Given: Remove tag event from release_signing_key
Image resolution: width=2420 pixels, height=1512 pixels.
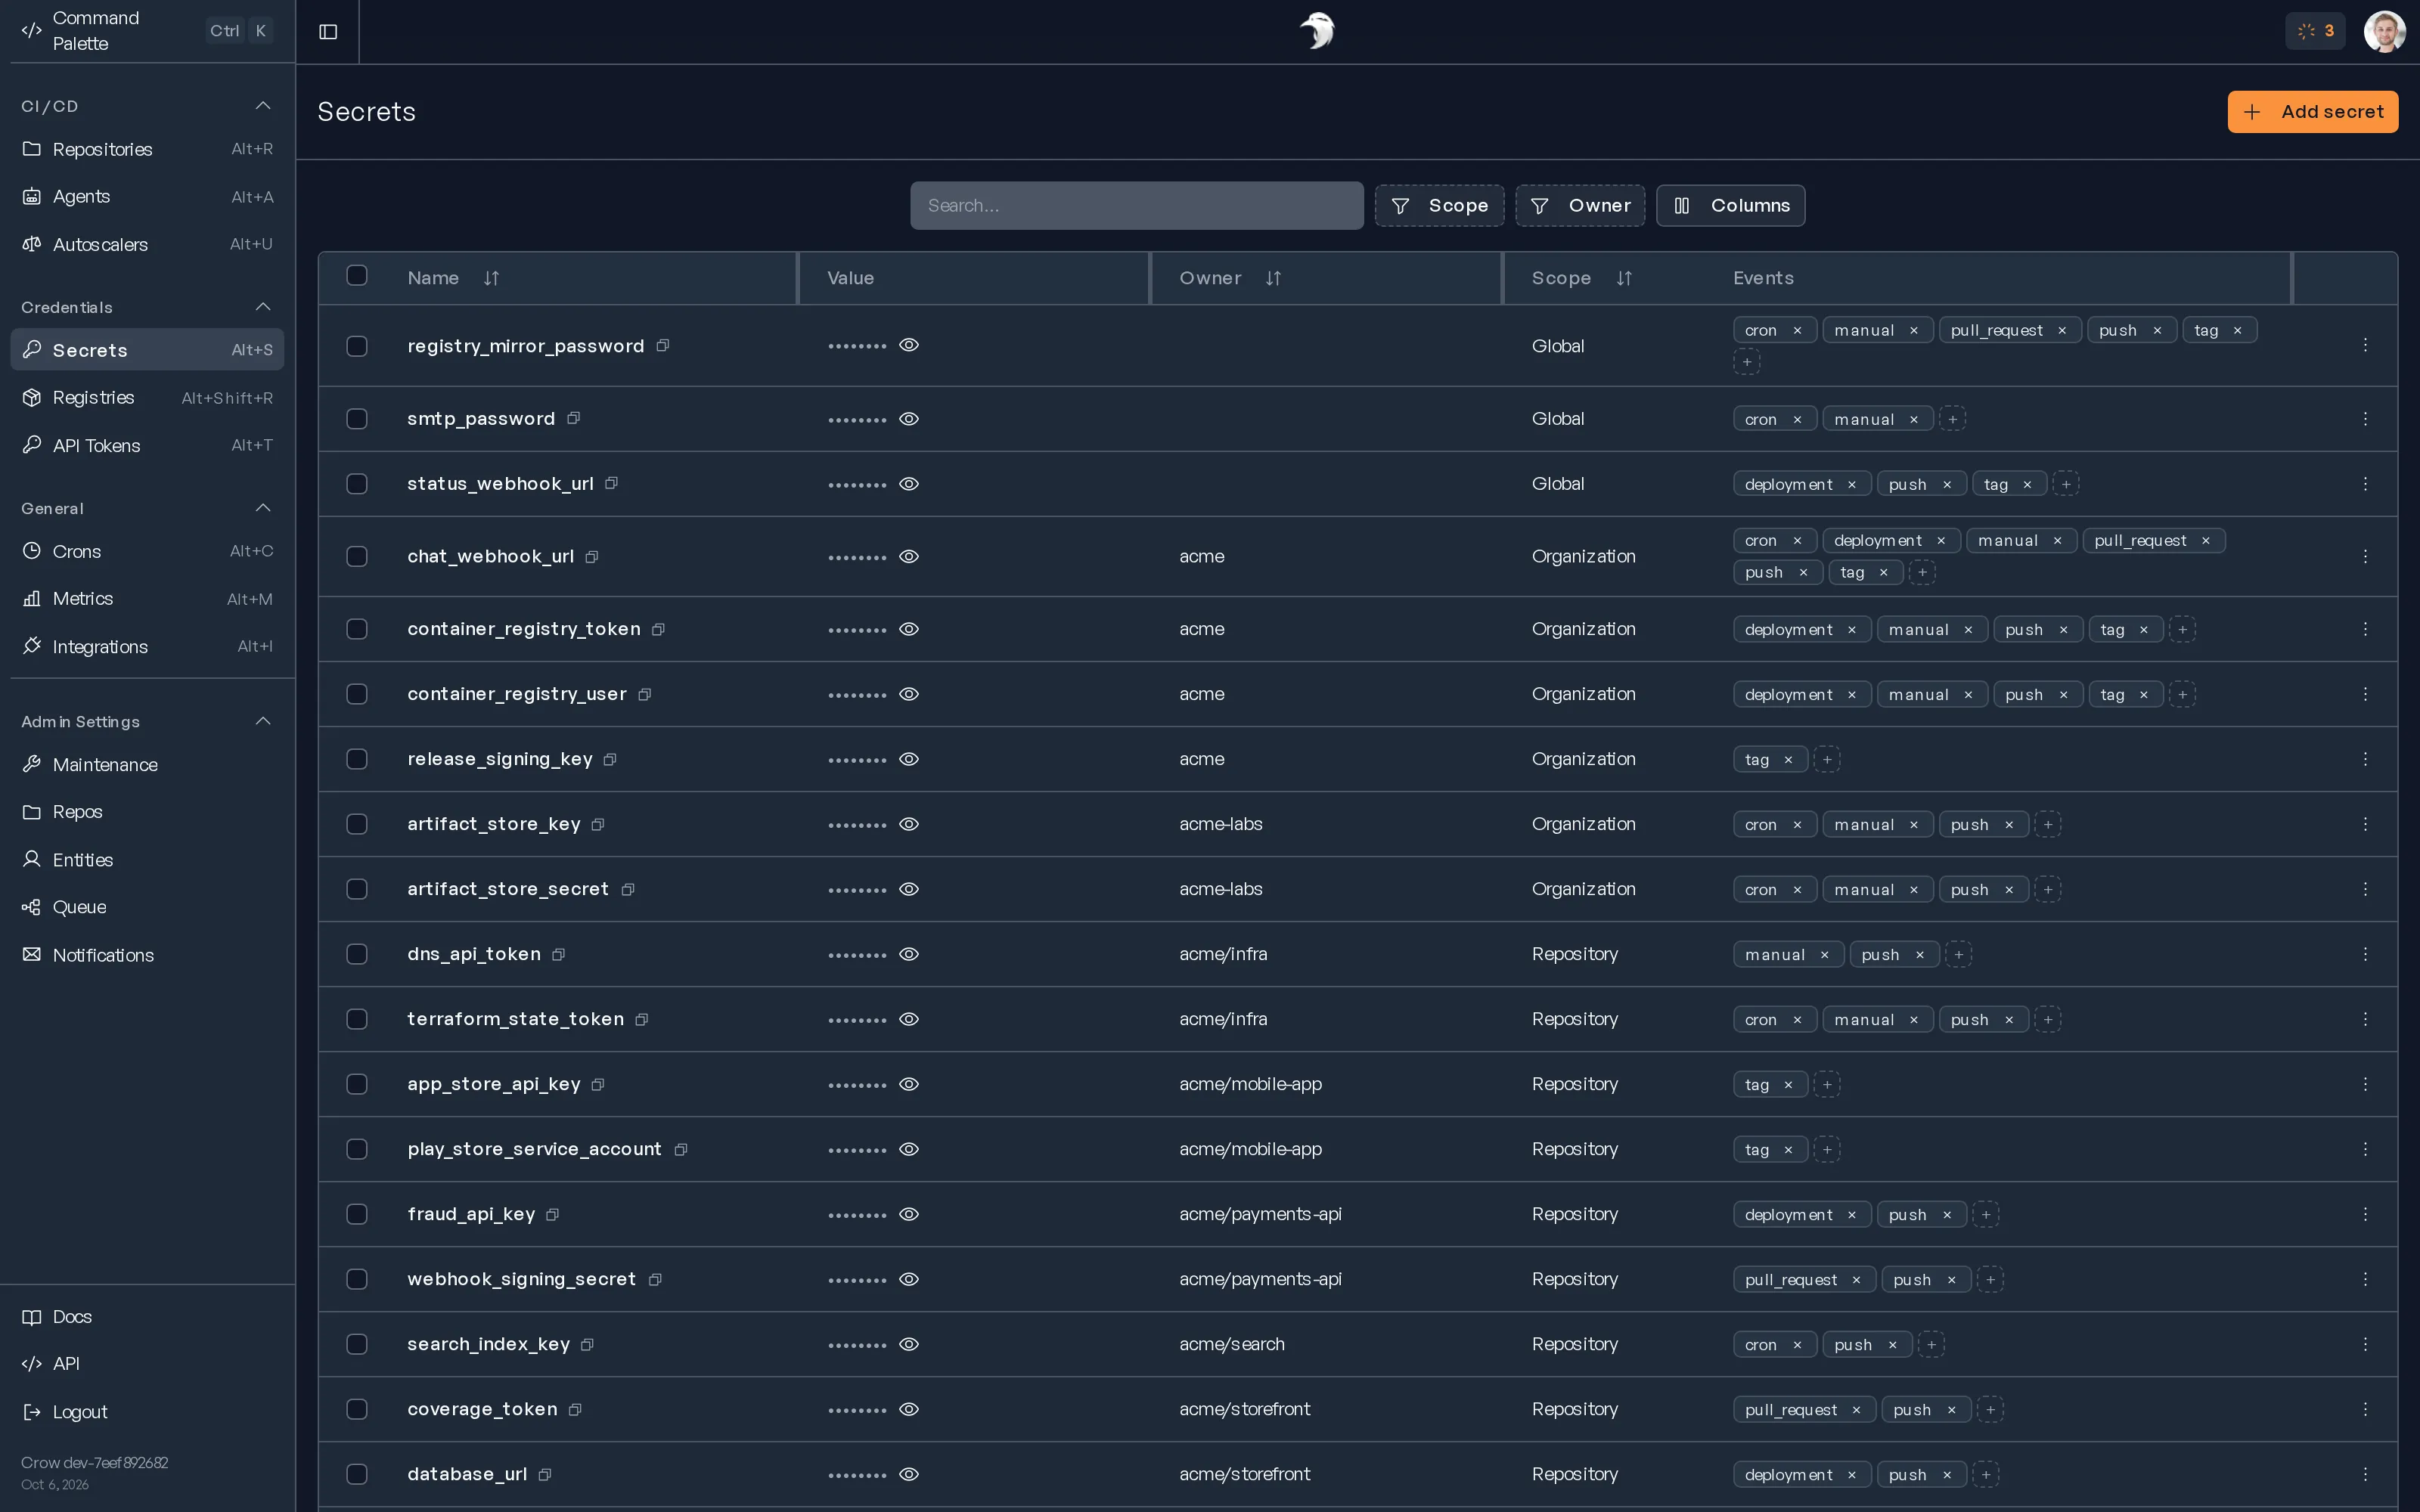Looking at the screenshot, I should click(1788, 760).
